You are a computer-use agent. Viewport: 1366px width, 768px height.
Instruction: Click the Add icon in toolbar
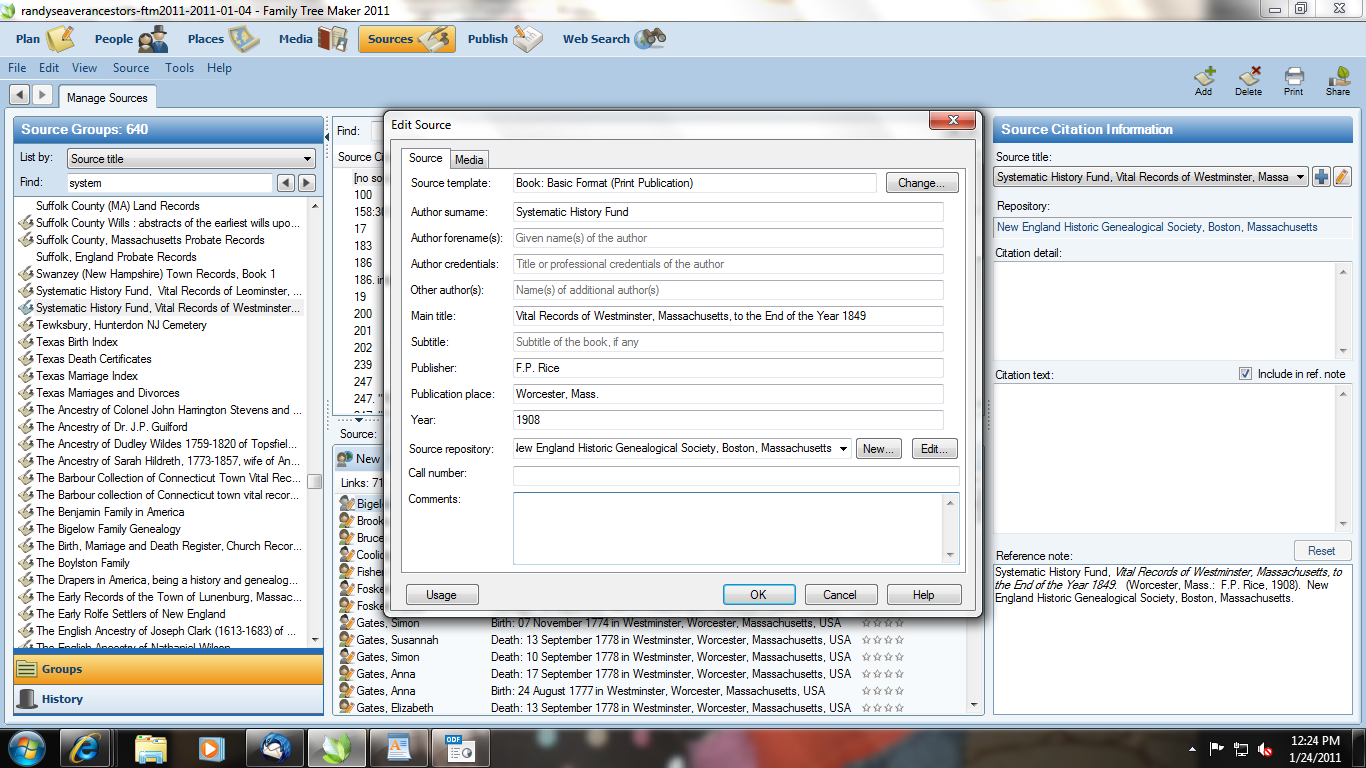[1203, 82]
